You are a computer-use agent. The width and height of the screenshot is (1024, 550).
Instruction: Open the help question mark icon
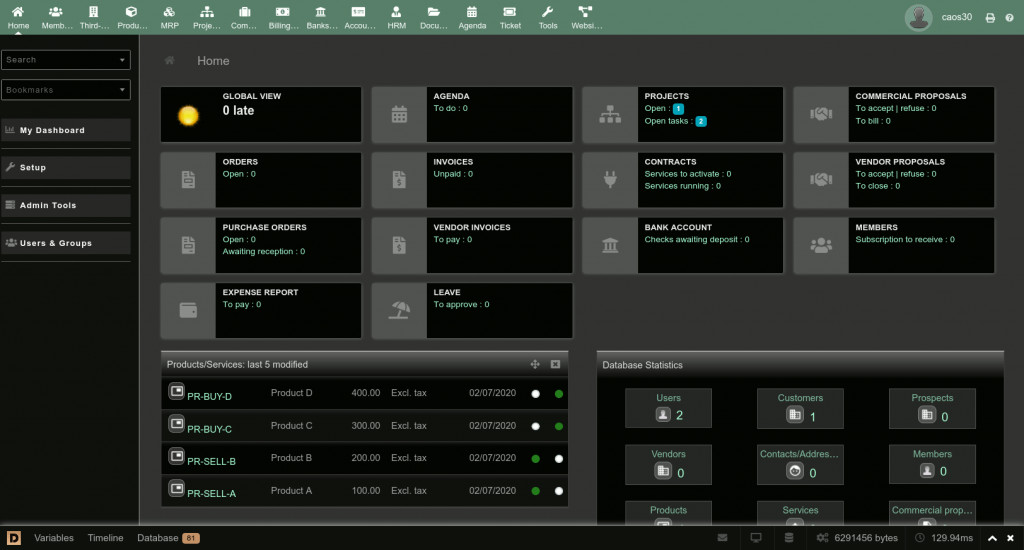[1008, 18]
